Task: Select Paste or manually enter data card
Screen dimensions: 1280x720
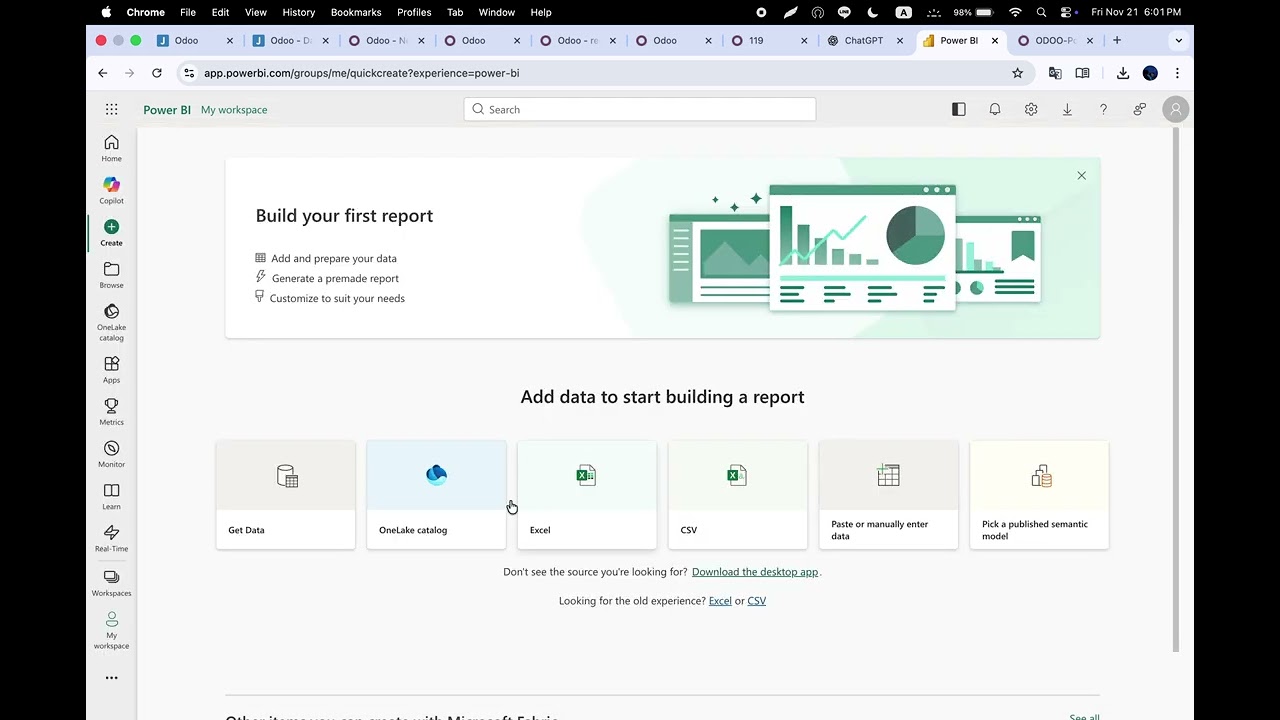Action: 888,494
